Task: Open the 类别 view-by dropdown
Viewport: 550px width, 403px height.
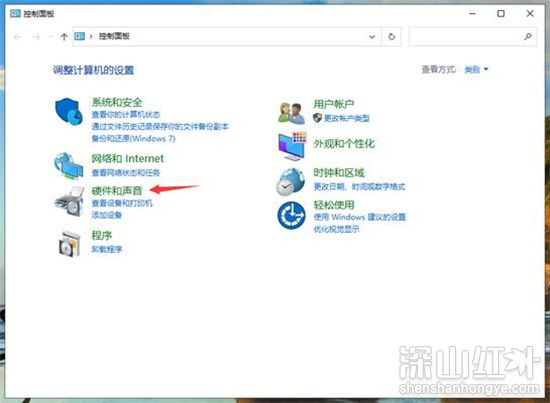Action: [x=476, y=69]
